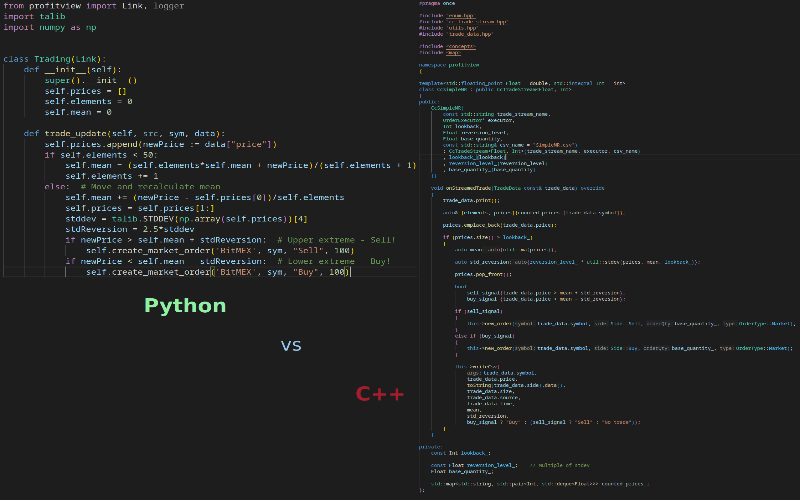Click the create_market_order "Sell" line
Screen dimensions: 800x500
coord(220,251)
